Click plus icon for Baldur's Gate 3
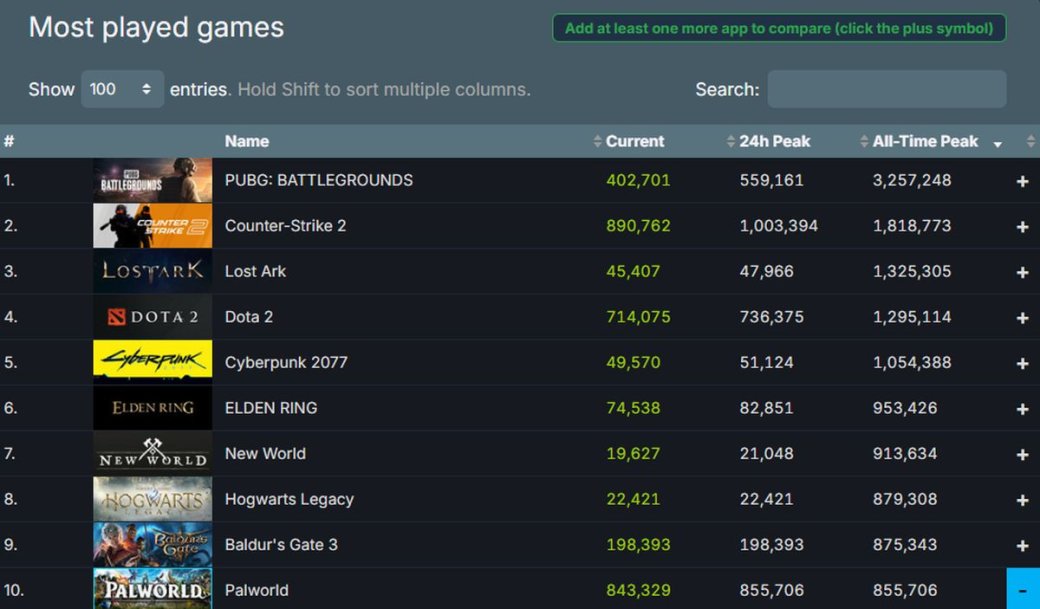This screenshot has width=1040, height=609. tap(1022, 545)
